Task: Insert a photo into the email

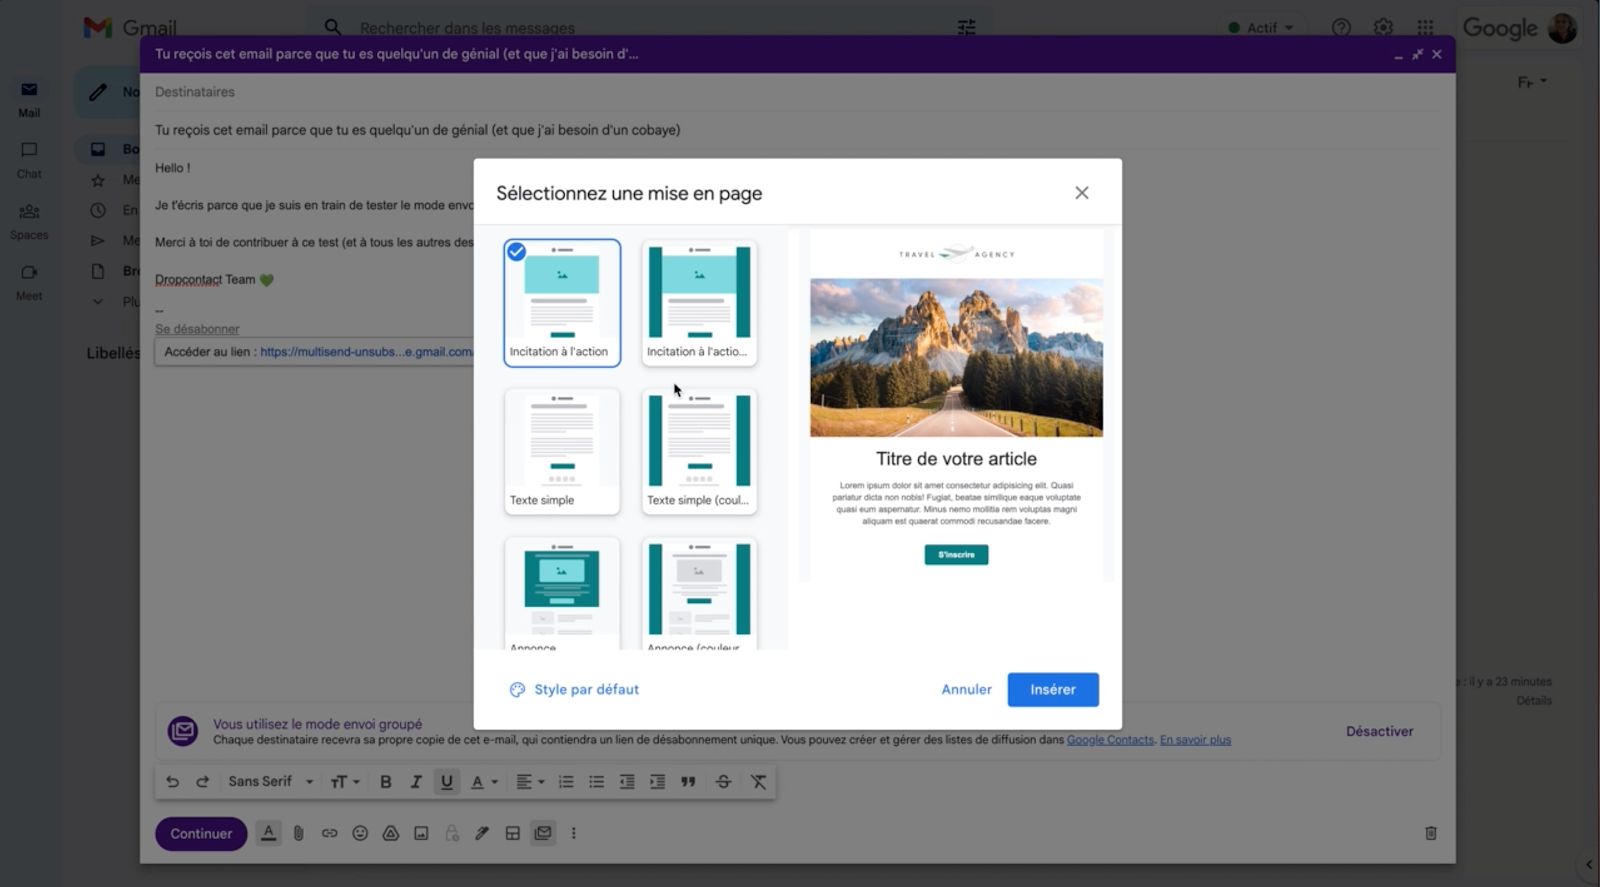Action: point(421,833)
